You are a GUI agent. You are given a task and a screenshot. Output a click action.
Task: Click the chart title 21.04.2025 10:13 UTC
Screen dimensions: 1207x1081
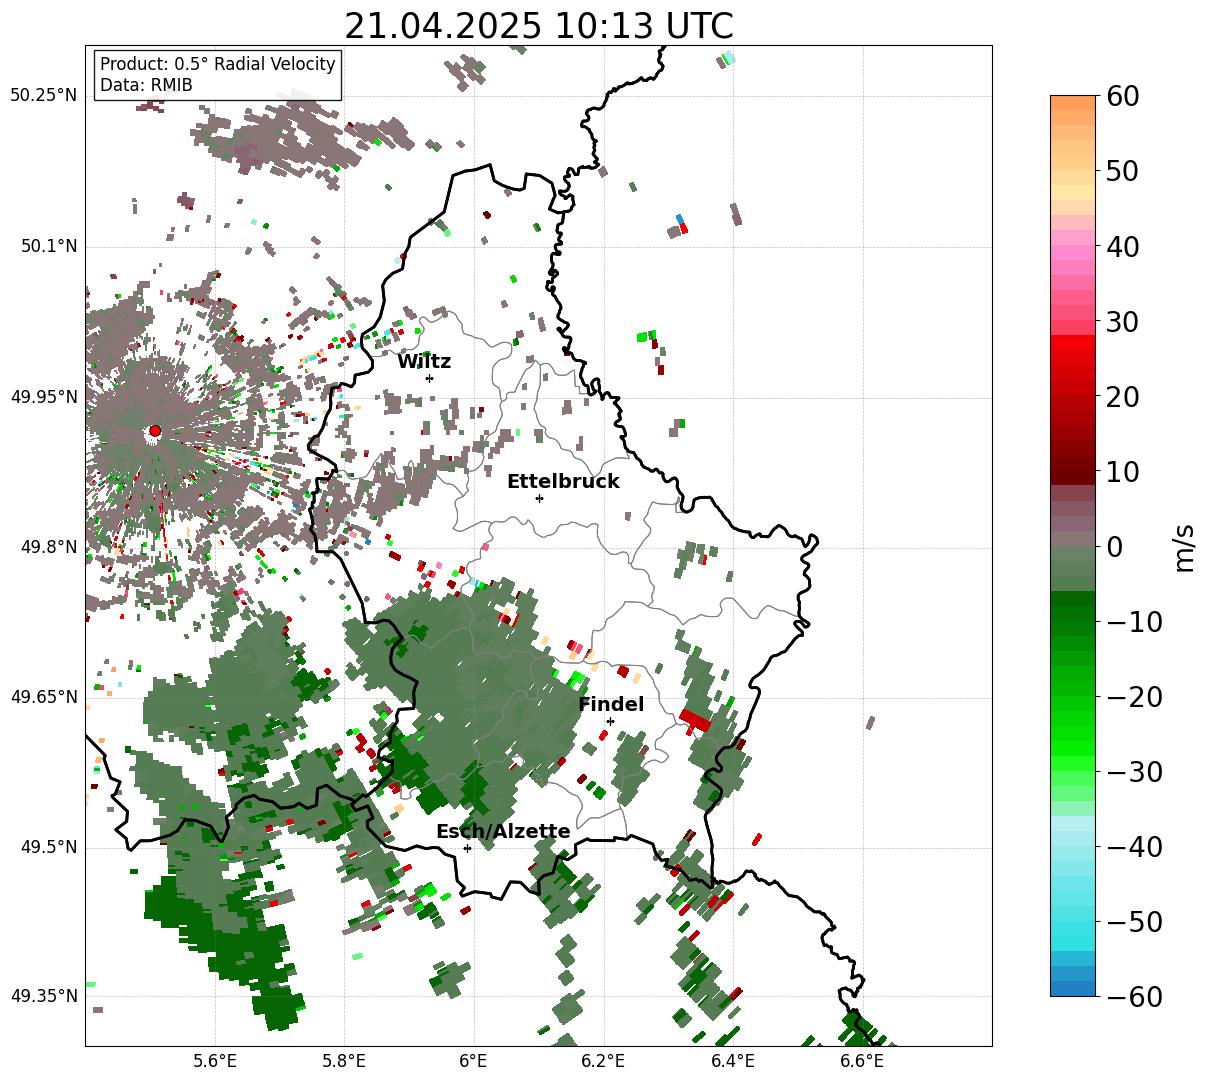pos(538,26)
